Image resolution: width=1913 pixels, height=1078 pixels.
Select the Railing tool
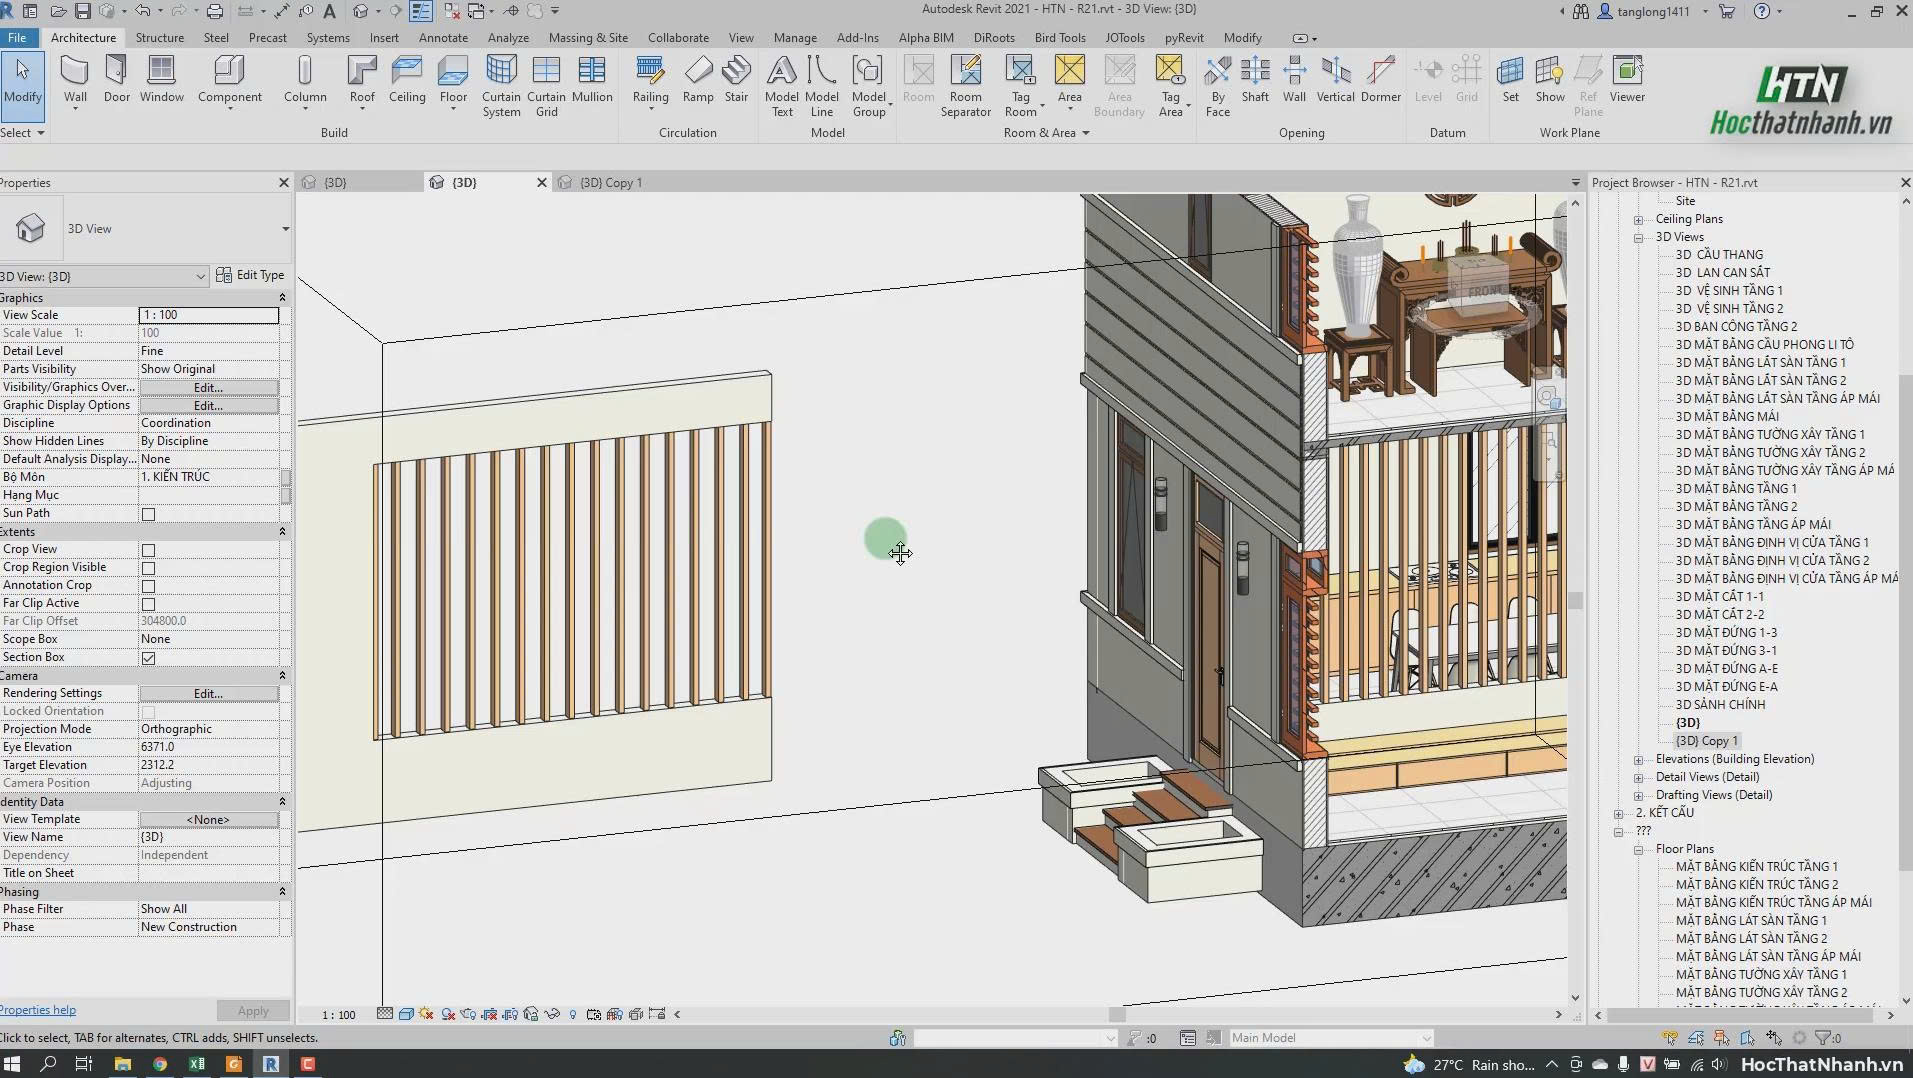[650, 80]
